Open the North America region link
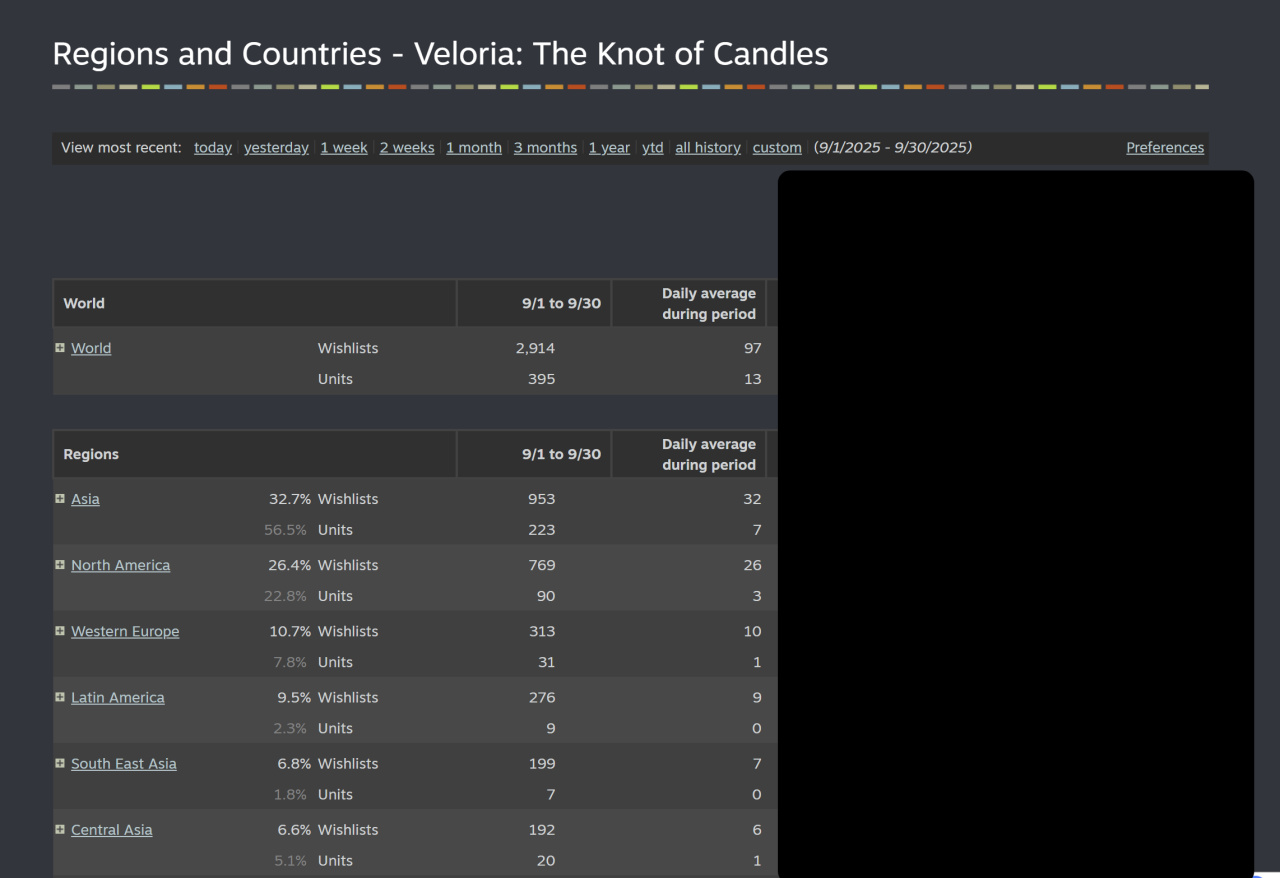Image resolution: width=1280 pixels, height=878 pixels. [x=120, y=565]
